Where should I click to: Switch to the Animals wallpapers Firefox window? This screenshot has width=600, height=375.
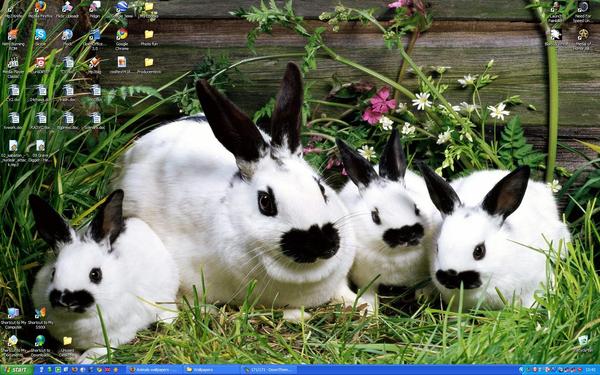(155, 370)
